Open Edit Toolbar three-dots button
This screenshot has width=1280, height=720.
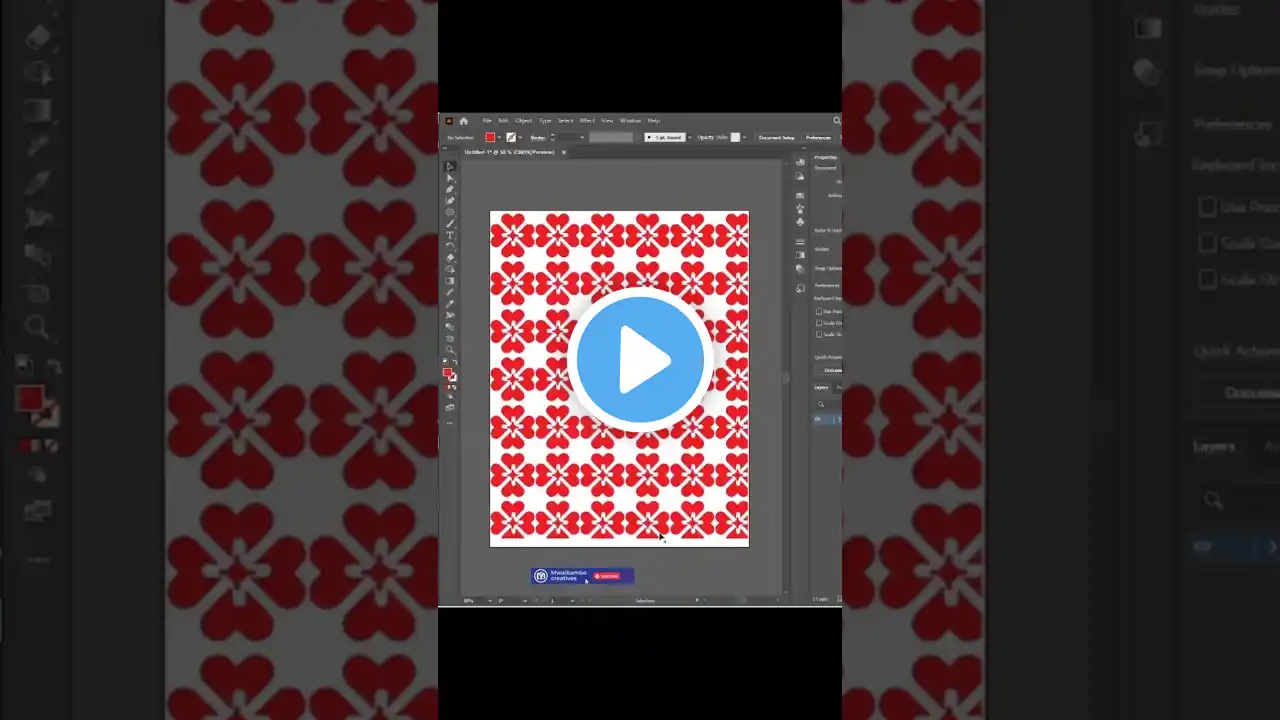[x=449, y=423]
